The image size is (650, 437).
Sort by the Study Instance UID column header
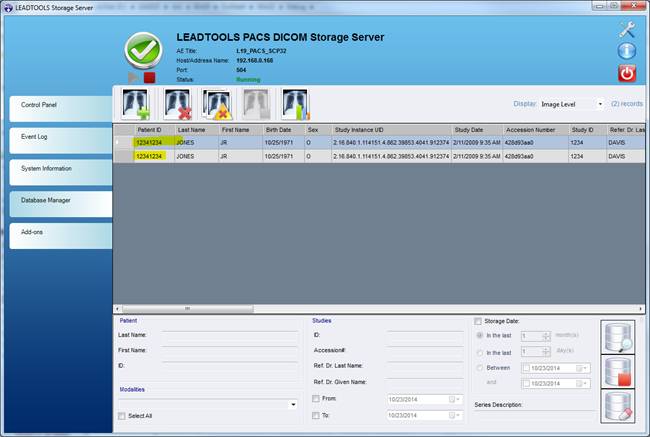(x=391, y=130)
